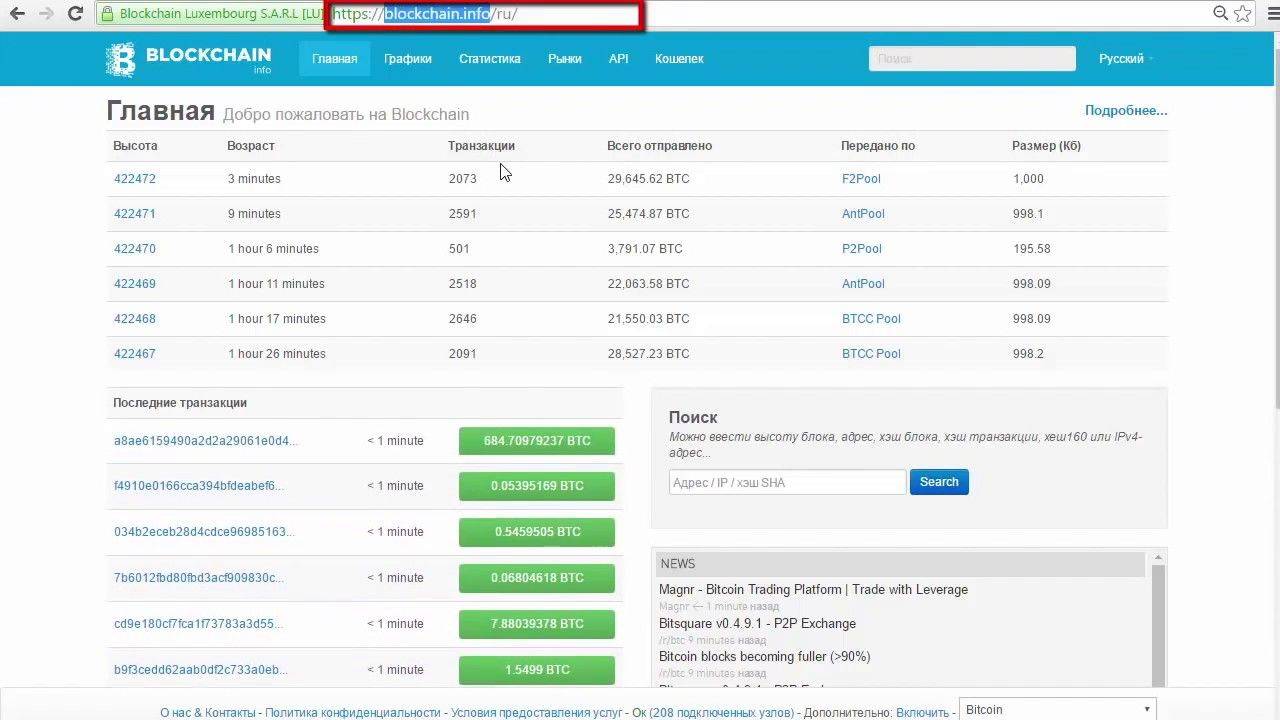This screenshot has height=720, width=1280.
Task: Open transaction cd9e180cf7fca1f73783a3d55...
Action: point(199,624)
